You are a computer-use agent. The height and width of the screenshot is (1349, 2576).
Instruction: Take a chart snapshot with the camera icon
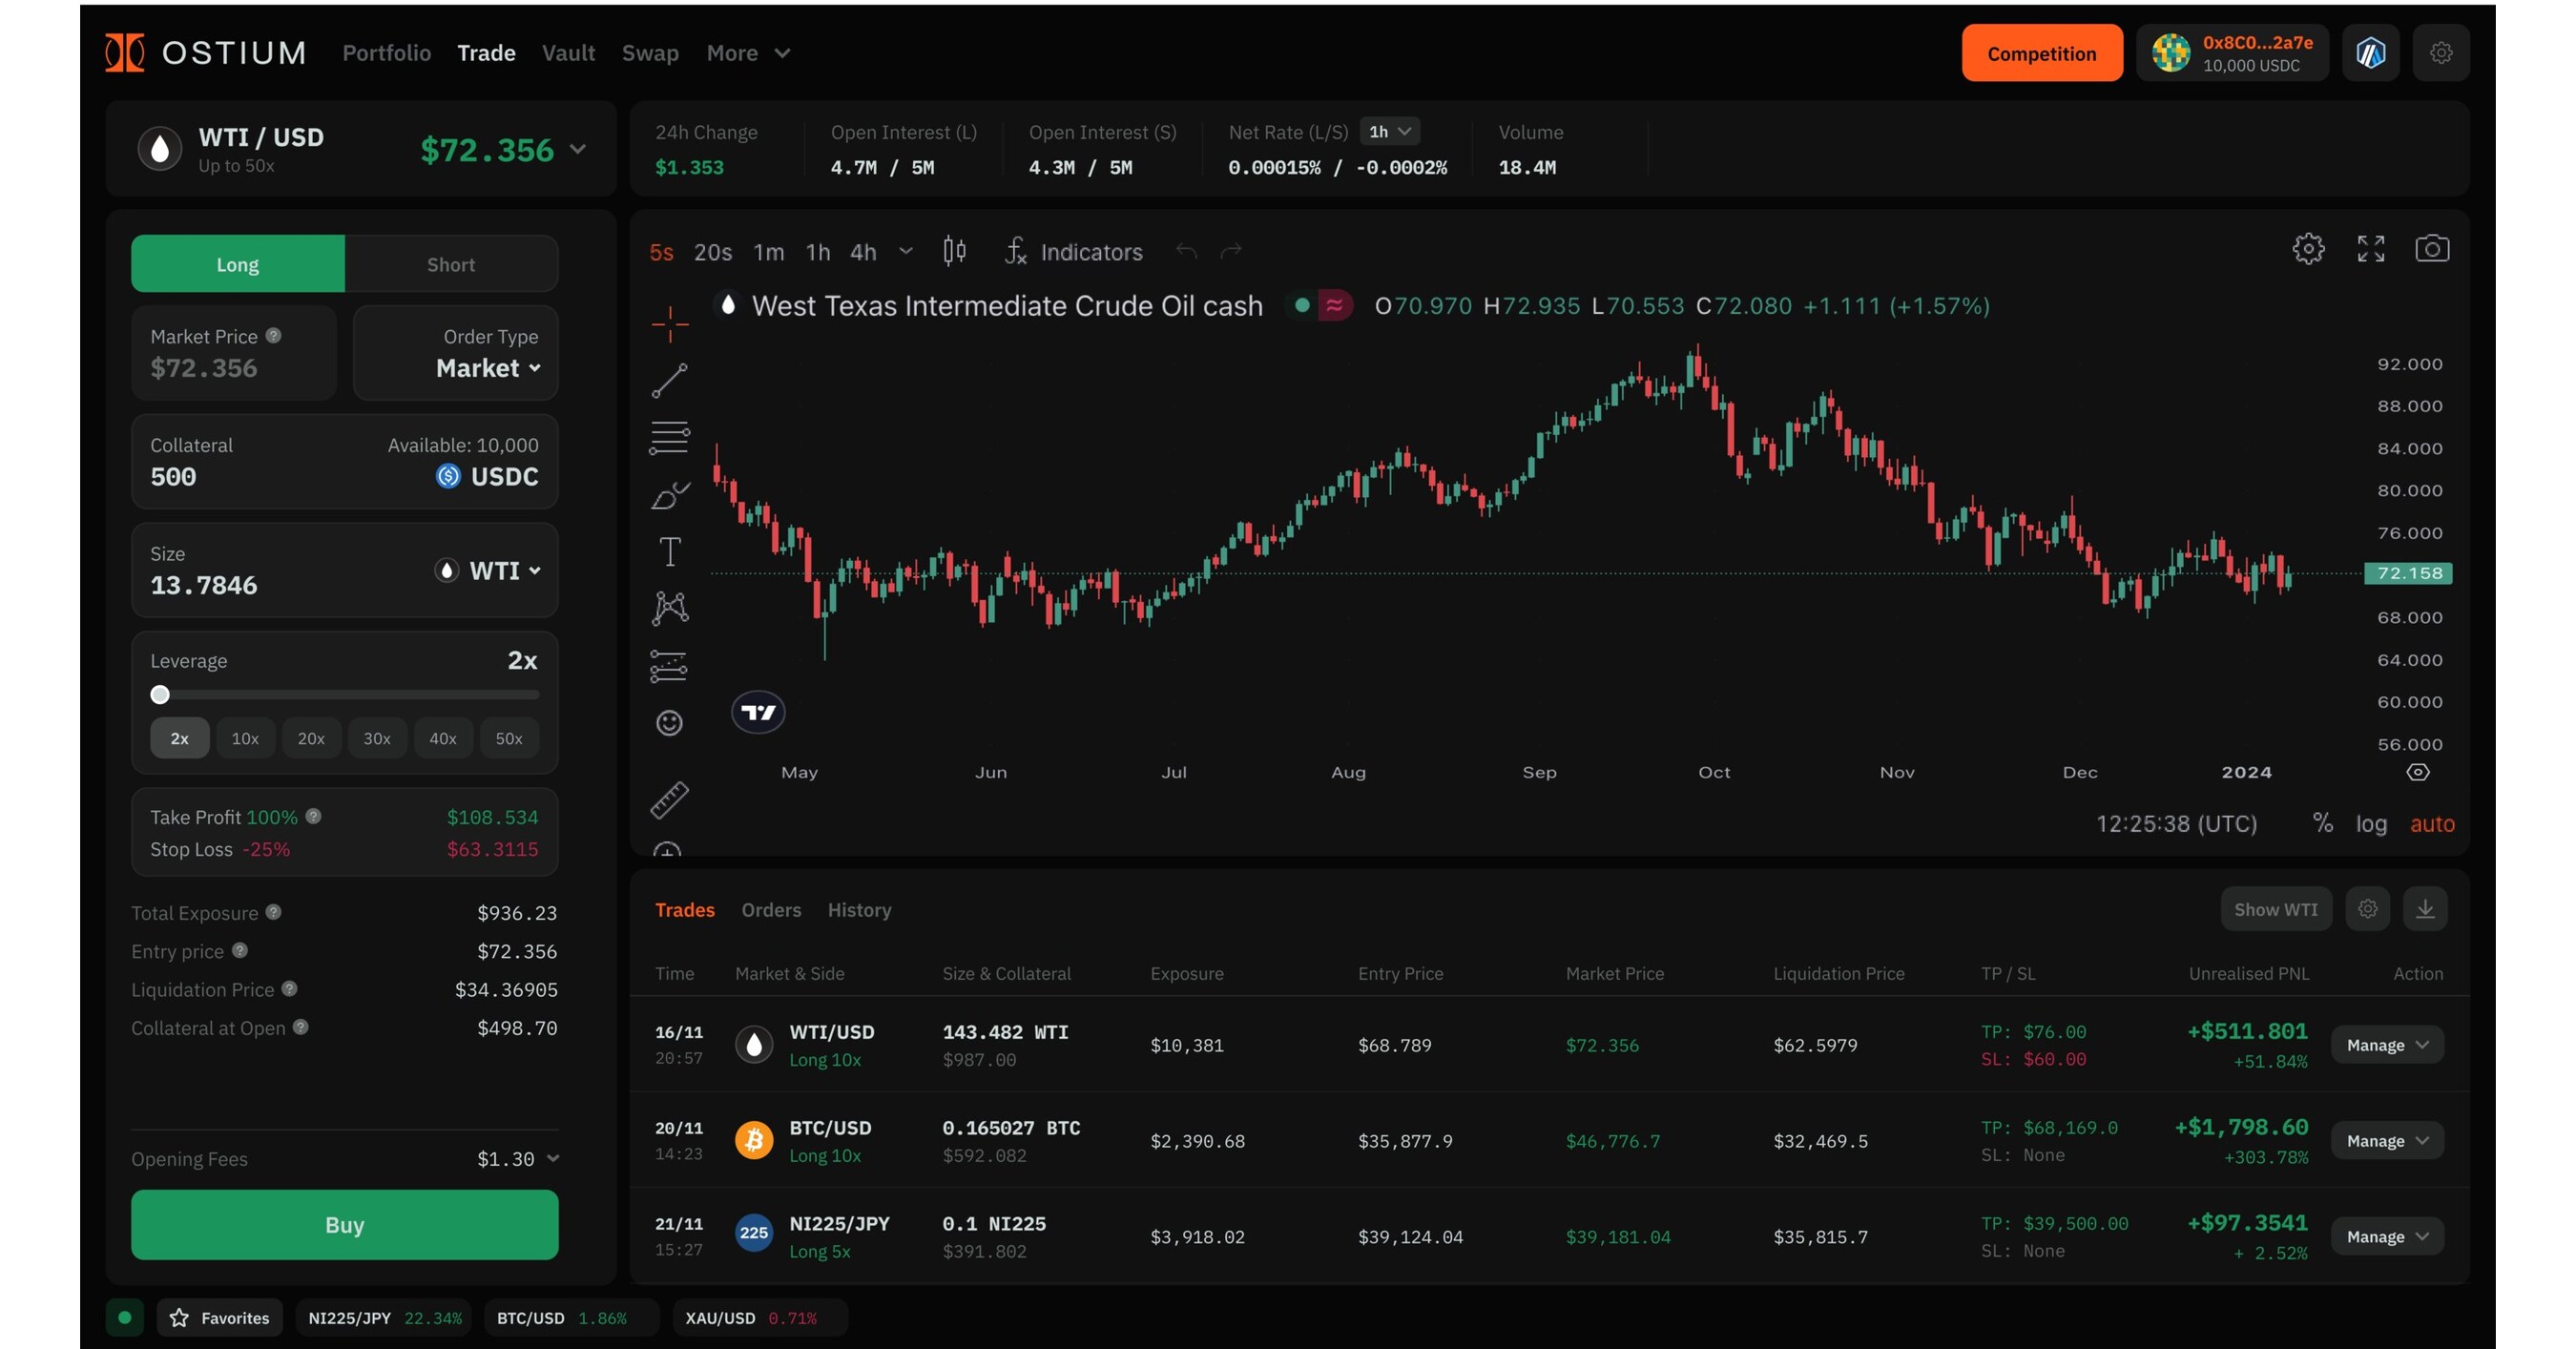tap(2434, 249)
